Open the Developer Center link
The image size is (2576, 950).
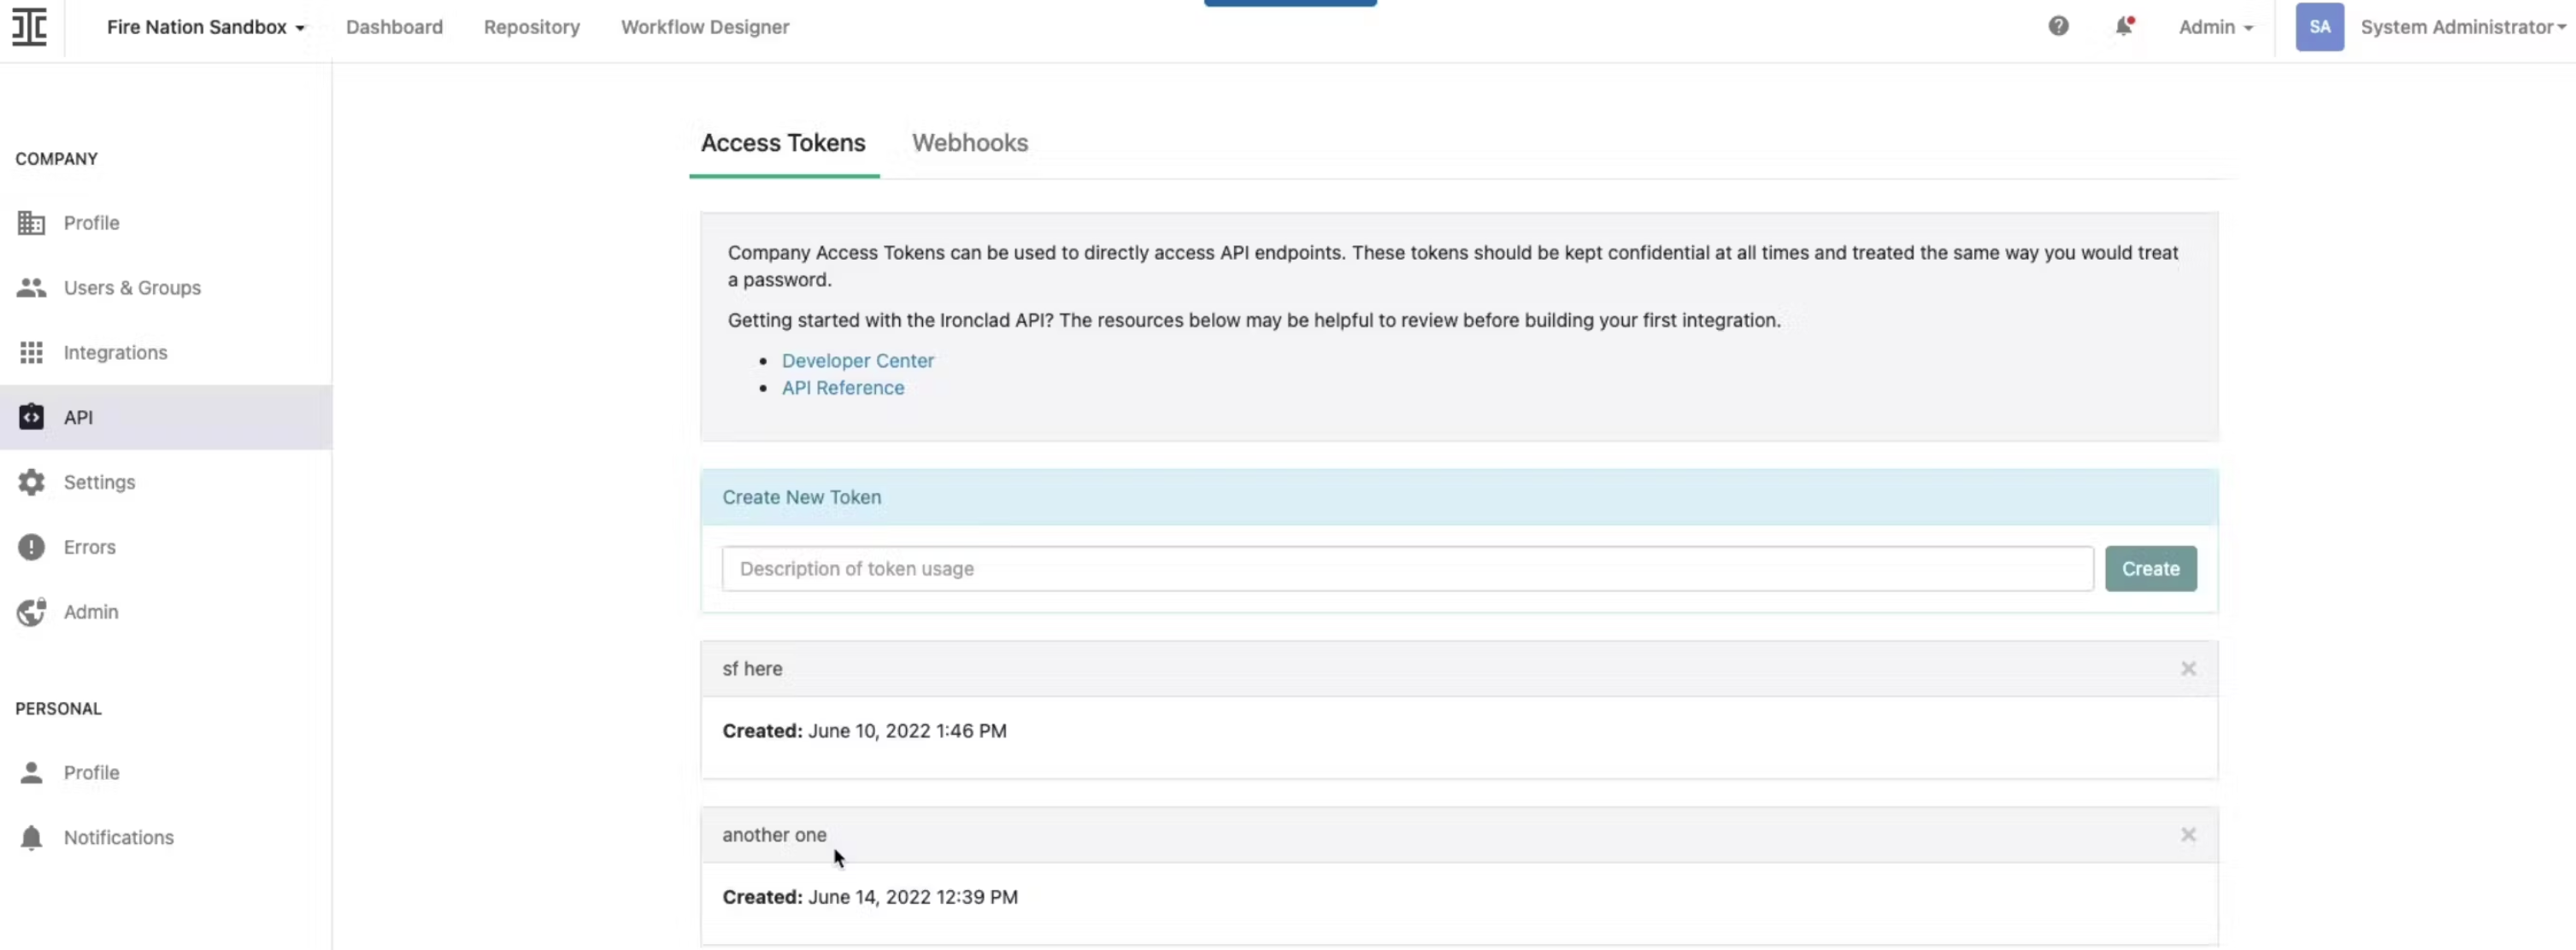click(x=857, y=361)
